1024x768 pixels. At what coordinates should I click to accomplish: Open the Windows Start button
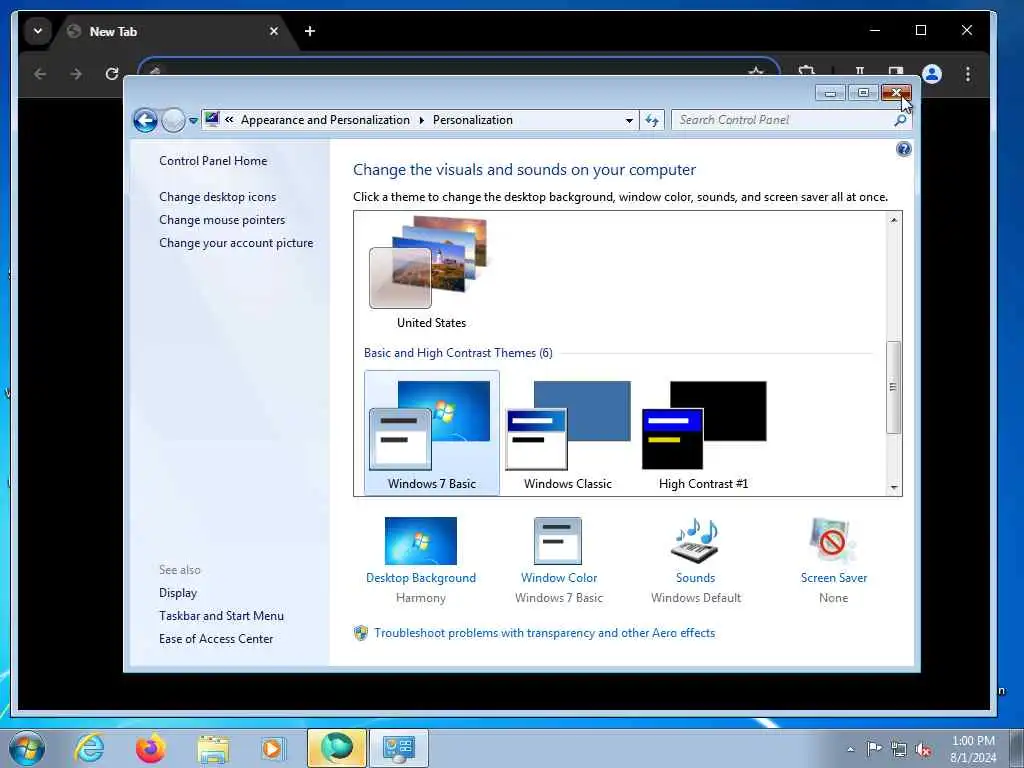click(x=27, y=748)
